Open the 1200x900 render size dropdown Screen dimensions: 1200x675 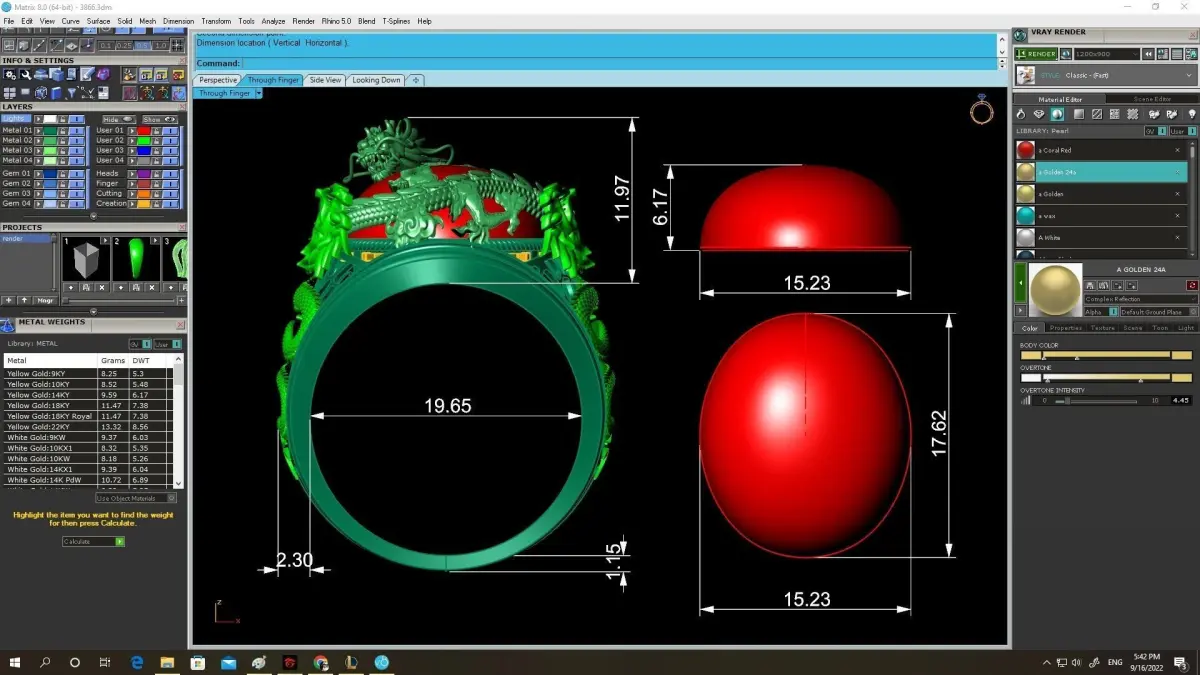(x=1107, y=54)
